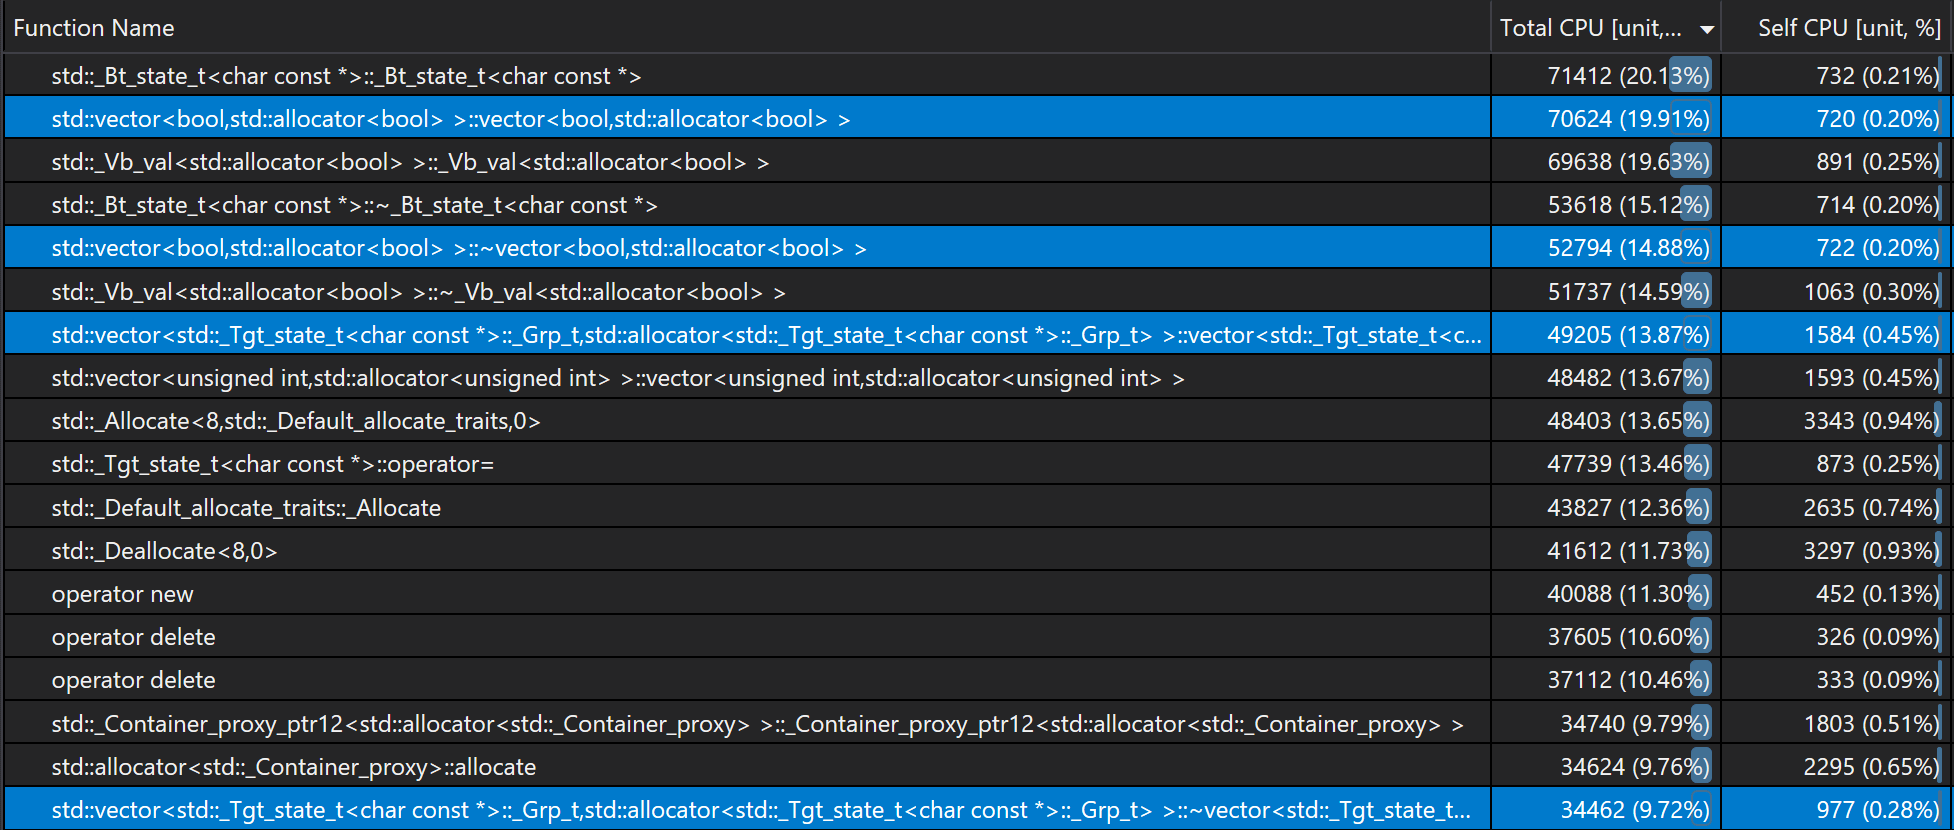Select the std::allocator<_Container_proxy>::allocate row

click(293, 767)
